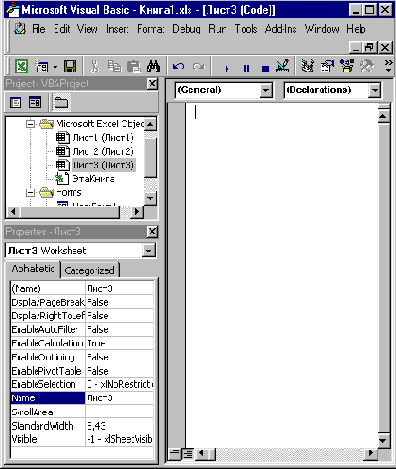
Task: Switch to Procedure View at code bottom
Action: pyautogui.click(x=174, y=453)
